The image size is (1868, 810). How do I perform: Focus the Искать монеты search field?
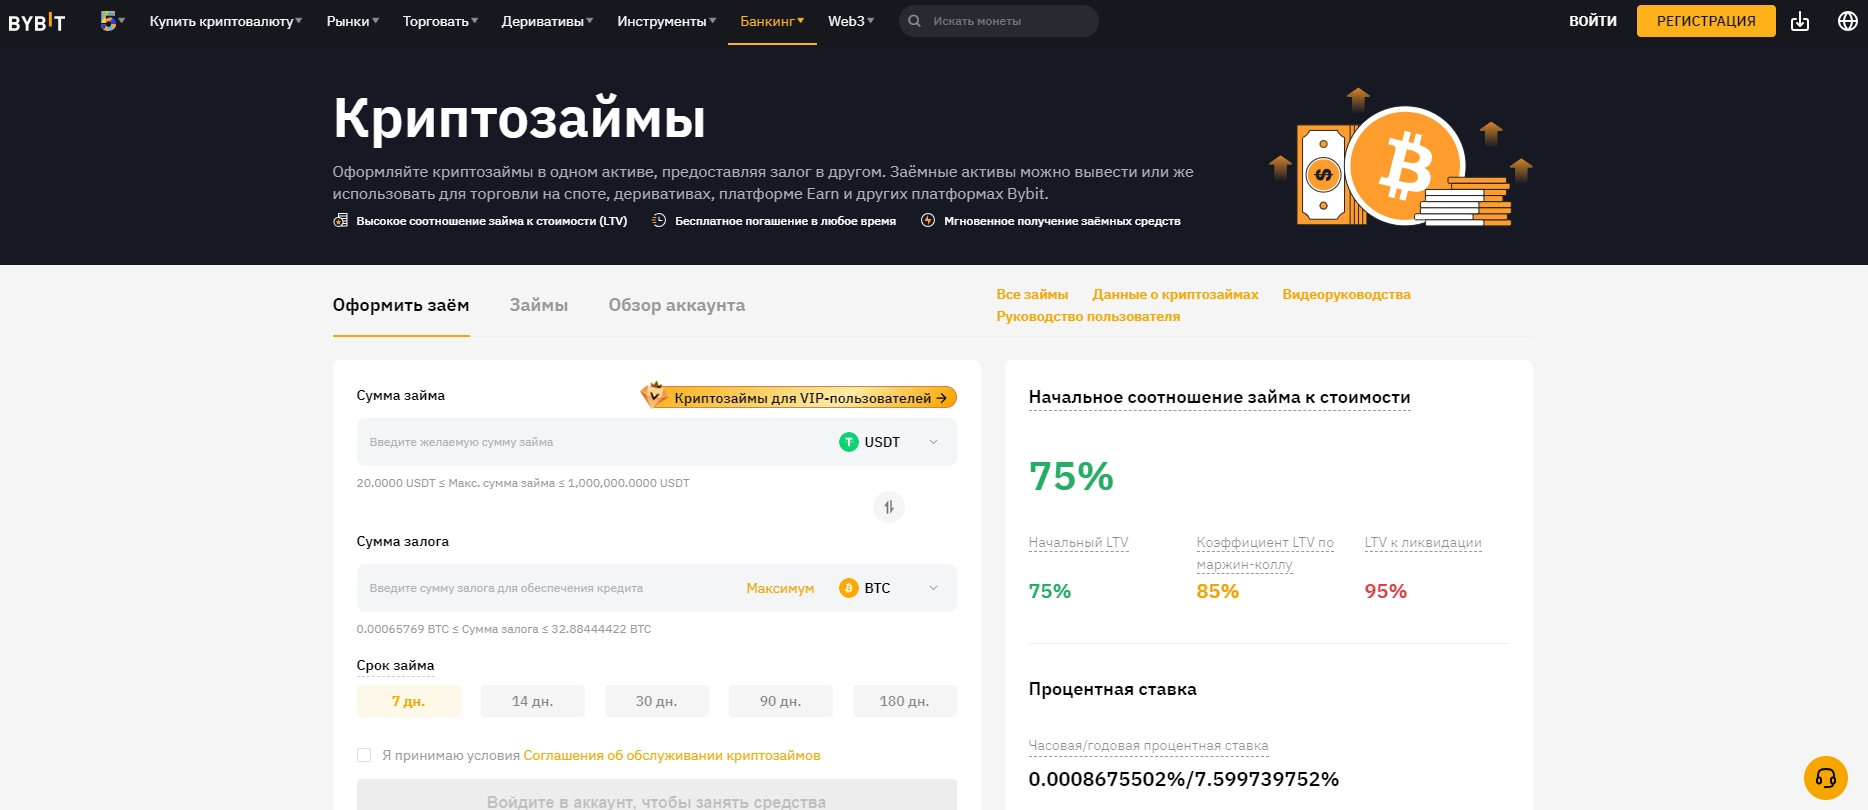pyautogui.click(x=999, y=21)
